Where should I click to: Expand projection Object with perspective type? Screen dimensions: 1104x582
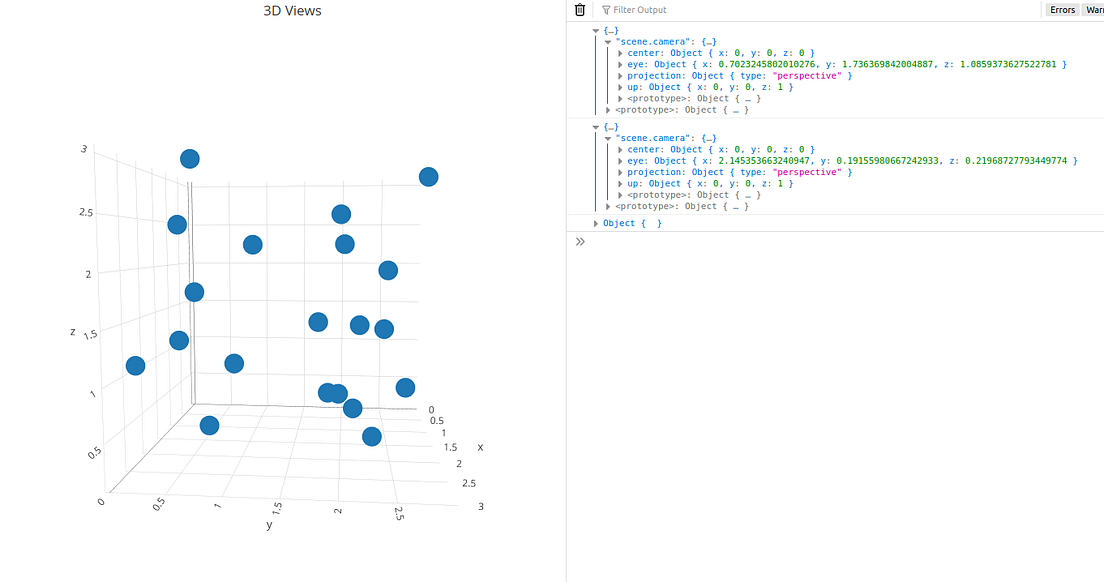pyautogui.click(x=620, y=75)
